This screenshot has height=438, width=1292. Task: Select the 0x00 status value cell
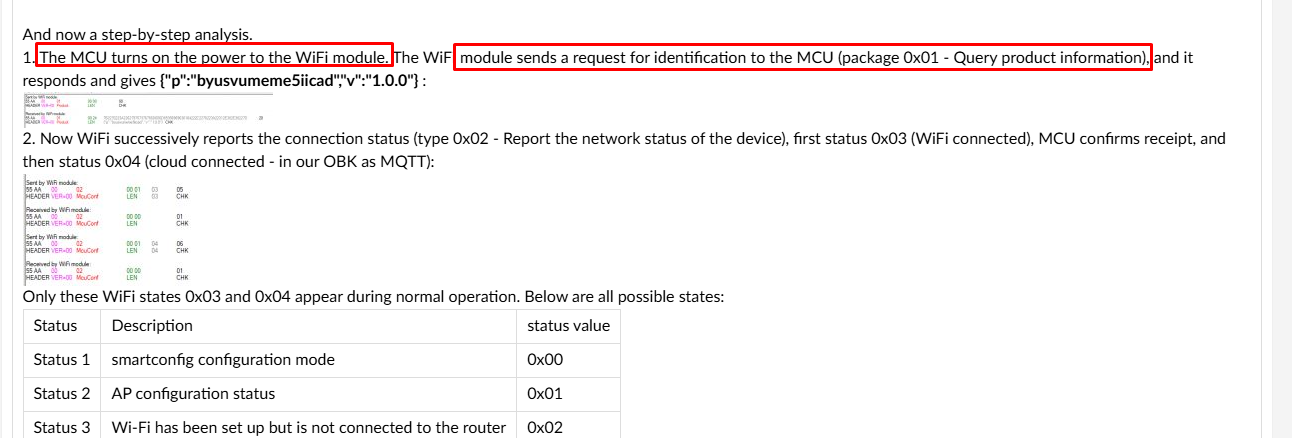click(545, 360)
